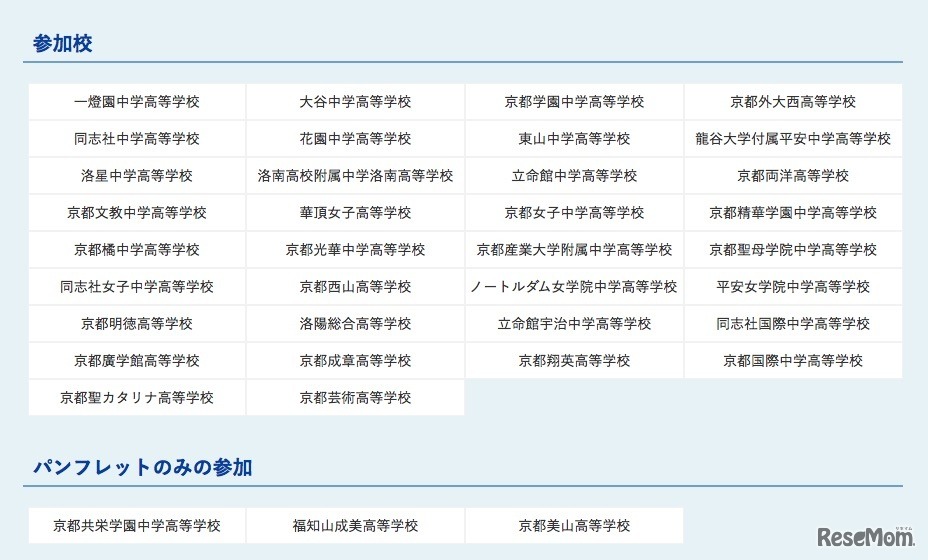Select 京都西山高等学校 cell

355,287
